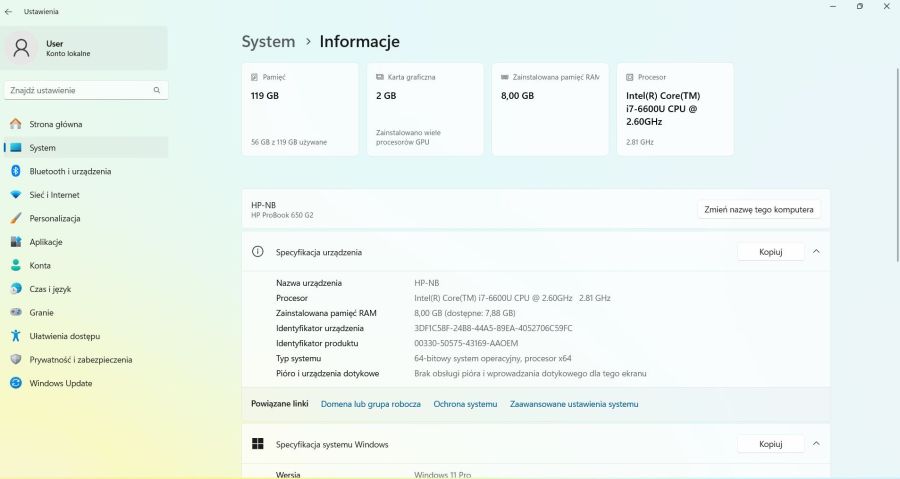
Task: Minimize the Ustawienia window
Action: coord(833,6)
